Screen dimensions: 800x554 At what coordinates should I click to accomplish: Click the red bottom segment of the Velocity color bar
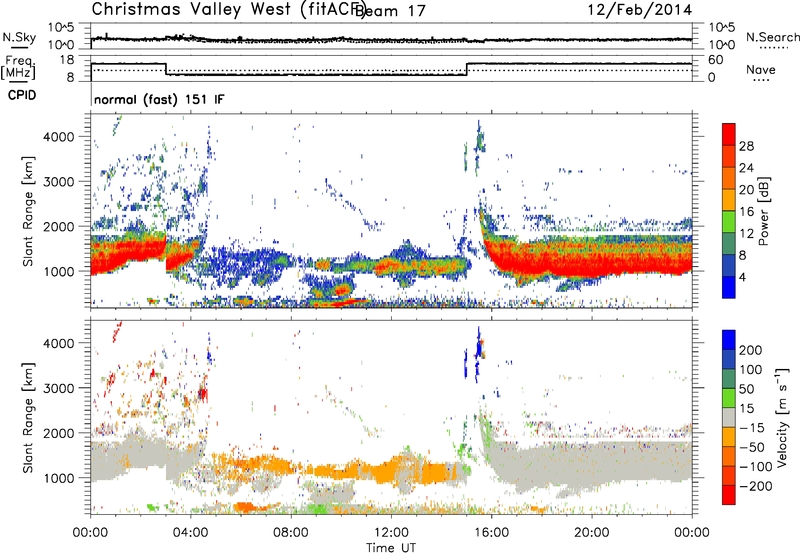click(x=729, y=495)
